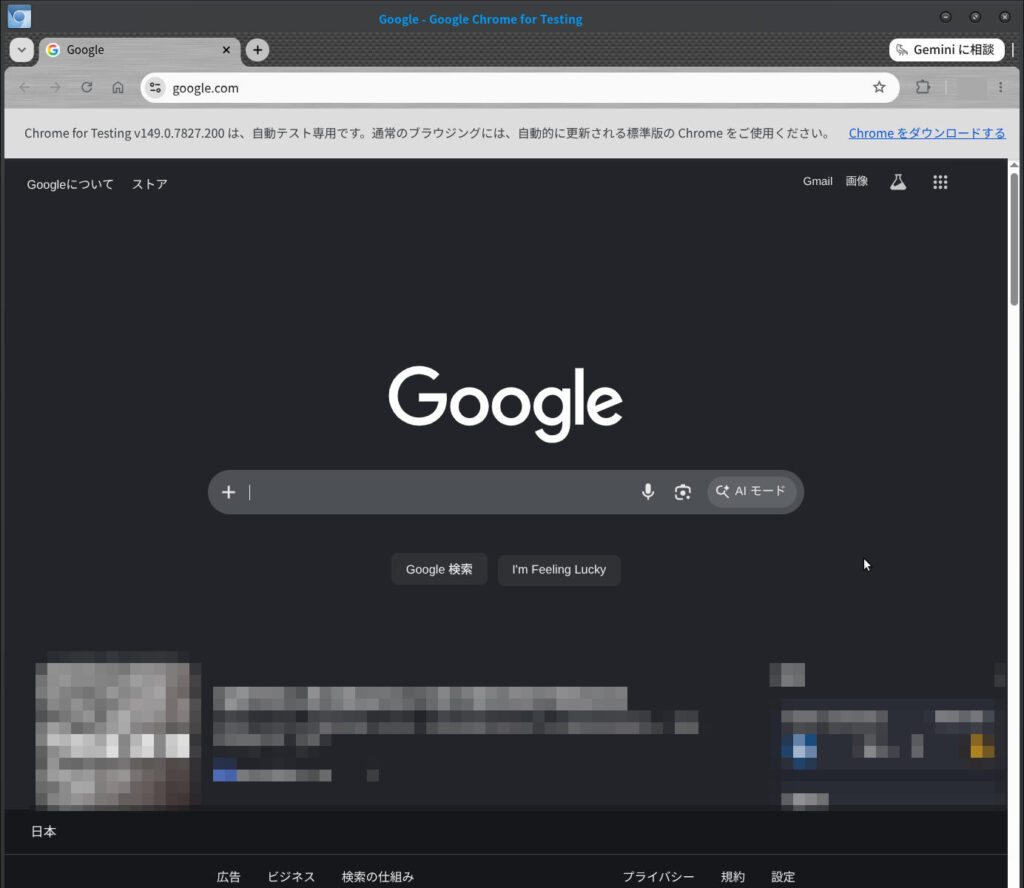Click I'm Feeling Lucky
Image resolution: width=1024 pixels, height=888 pixels.
point(559,569)
